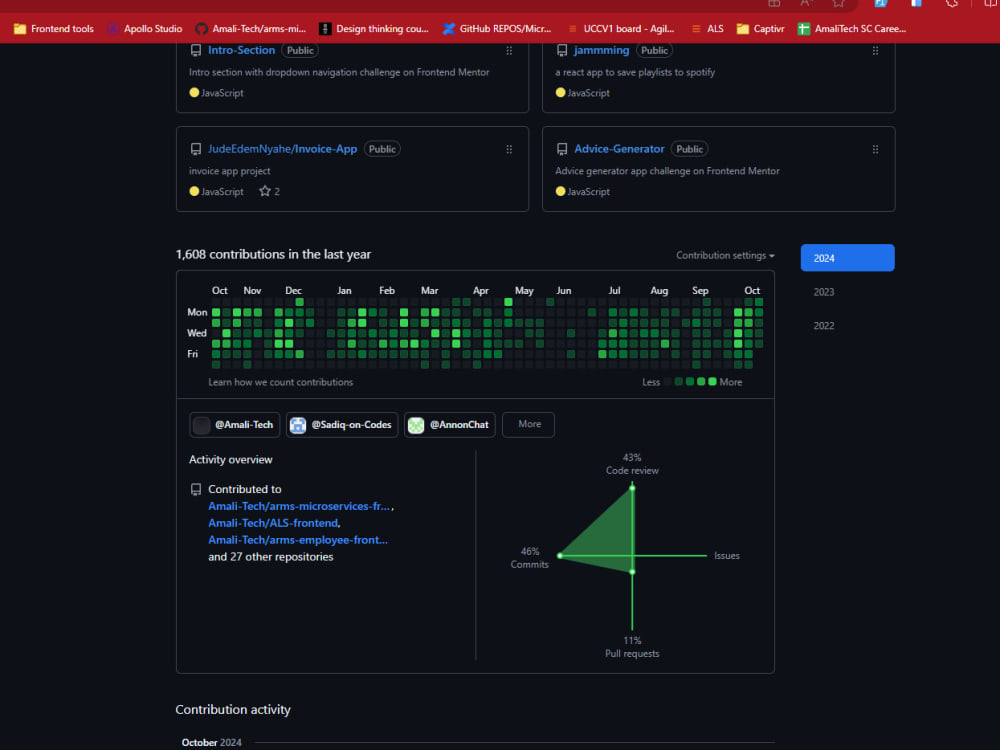Open the Amali-Tech/arms-mi... GitHub bookmark
The height and width of the screenshot is (750, 1000).
point(251,29)
